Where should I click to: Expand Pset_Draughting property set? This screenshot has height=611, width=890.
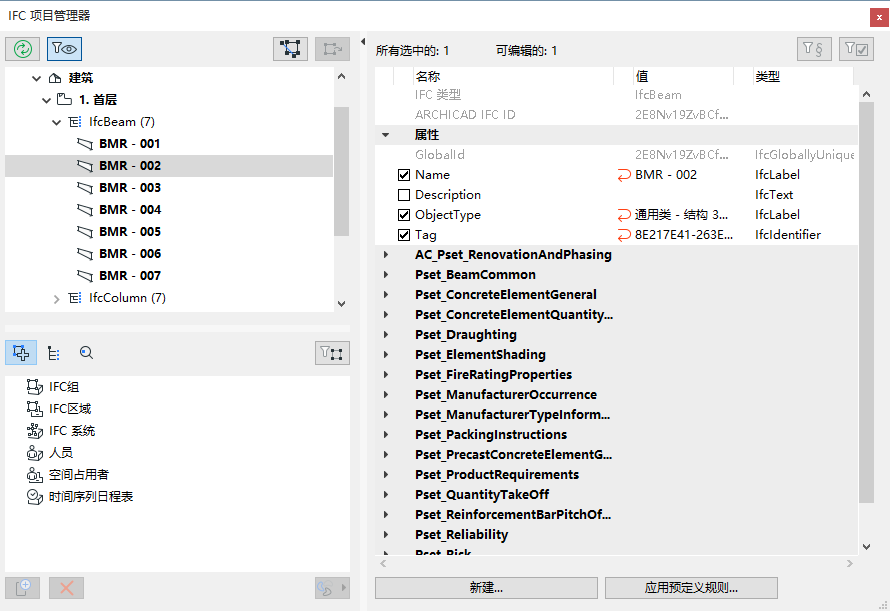[x=386, y=334]
